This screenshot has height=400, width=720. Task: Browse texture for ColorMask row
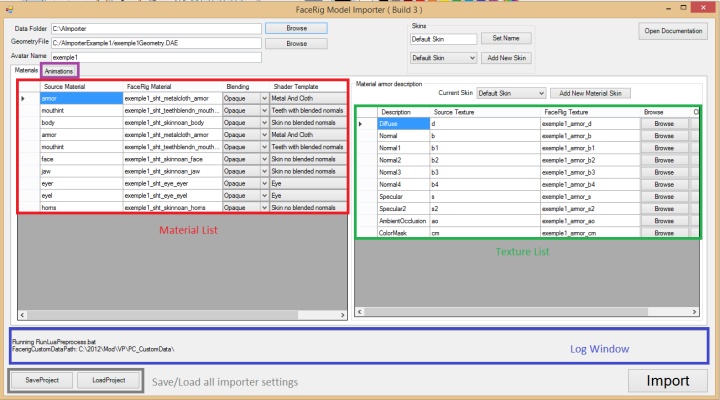click(x=664, y=233)
